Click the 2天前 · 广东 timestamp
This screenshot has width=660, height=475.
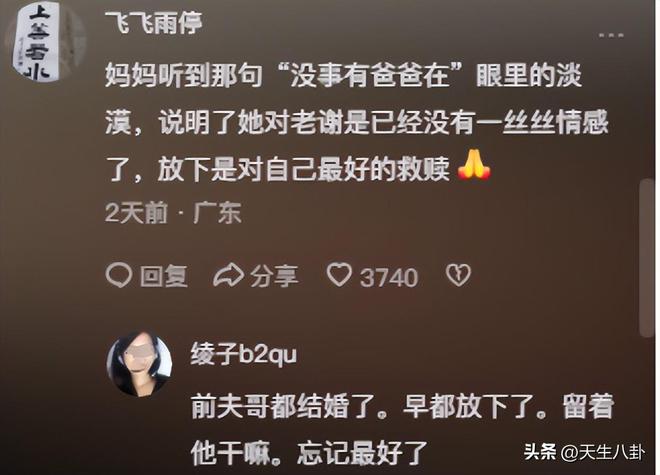tap(173, 213)
